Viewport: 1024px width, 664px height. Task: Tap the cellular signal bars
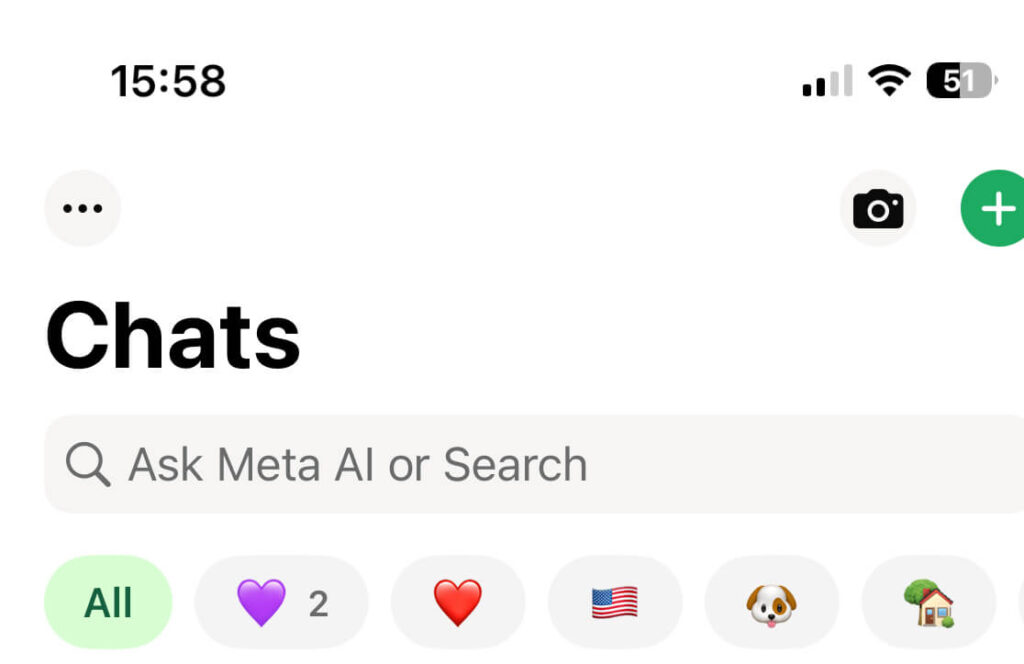click(x=827, y=81)
